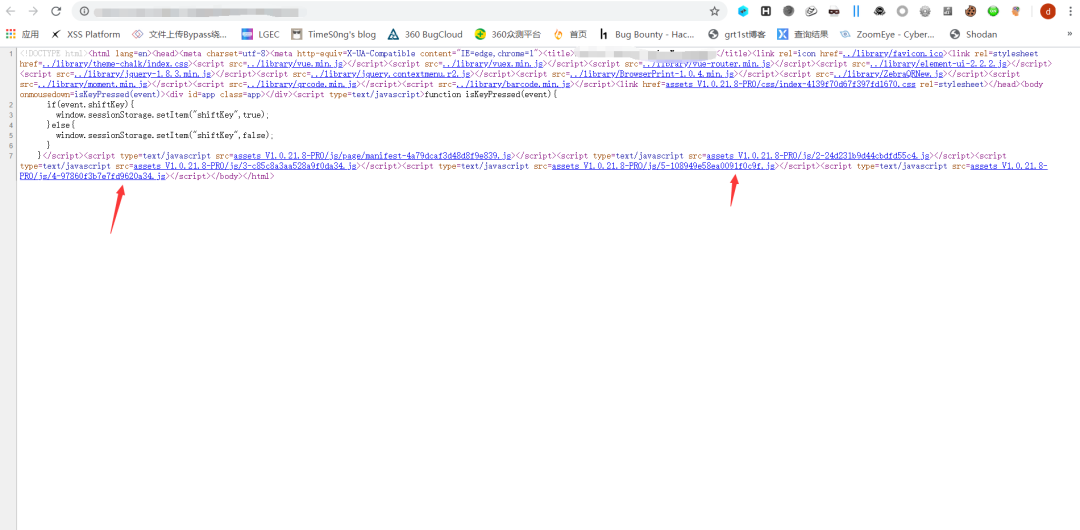Image resolution: width=1080 pixels, height=530 pixels.
Task: Click the gray square chart extension icon
Action: [x=948, y=11]
